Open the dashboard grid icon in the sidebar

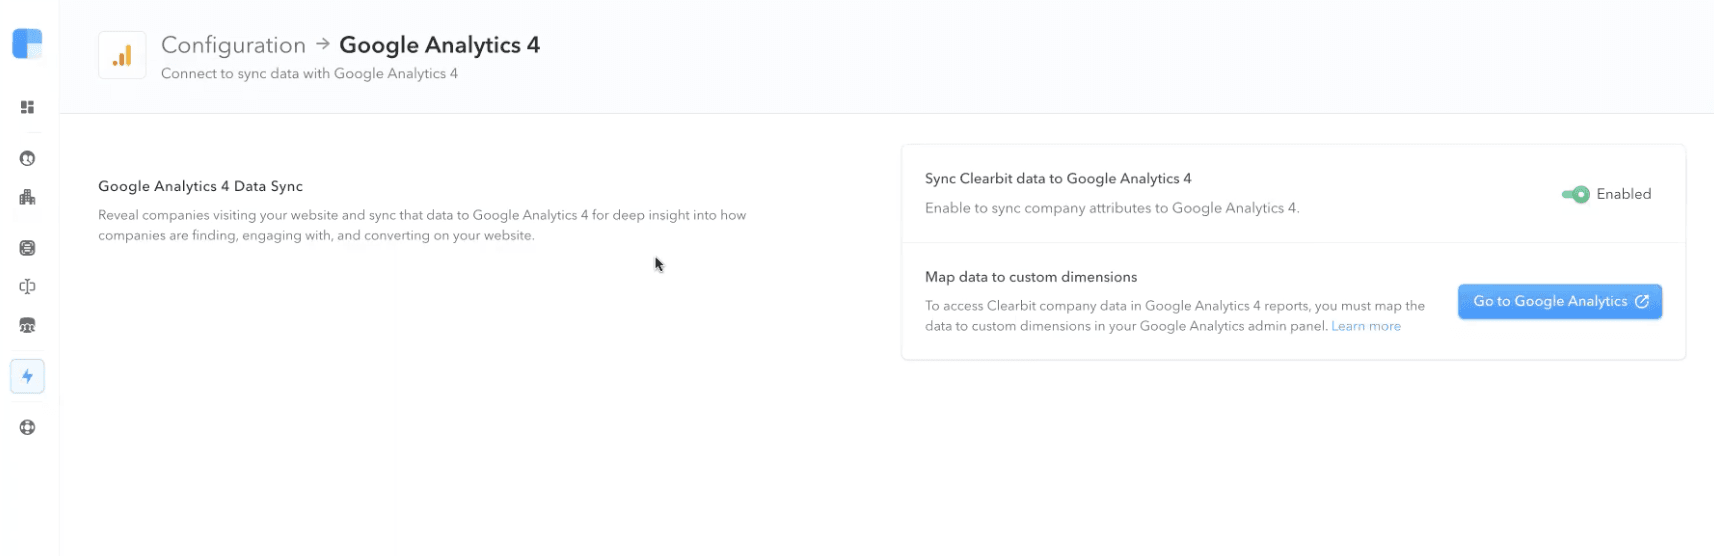pyautogui.click(x=27, y=107)
